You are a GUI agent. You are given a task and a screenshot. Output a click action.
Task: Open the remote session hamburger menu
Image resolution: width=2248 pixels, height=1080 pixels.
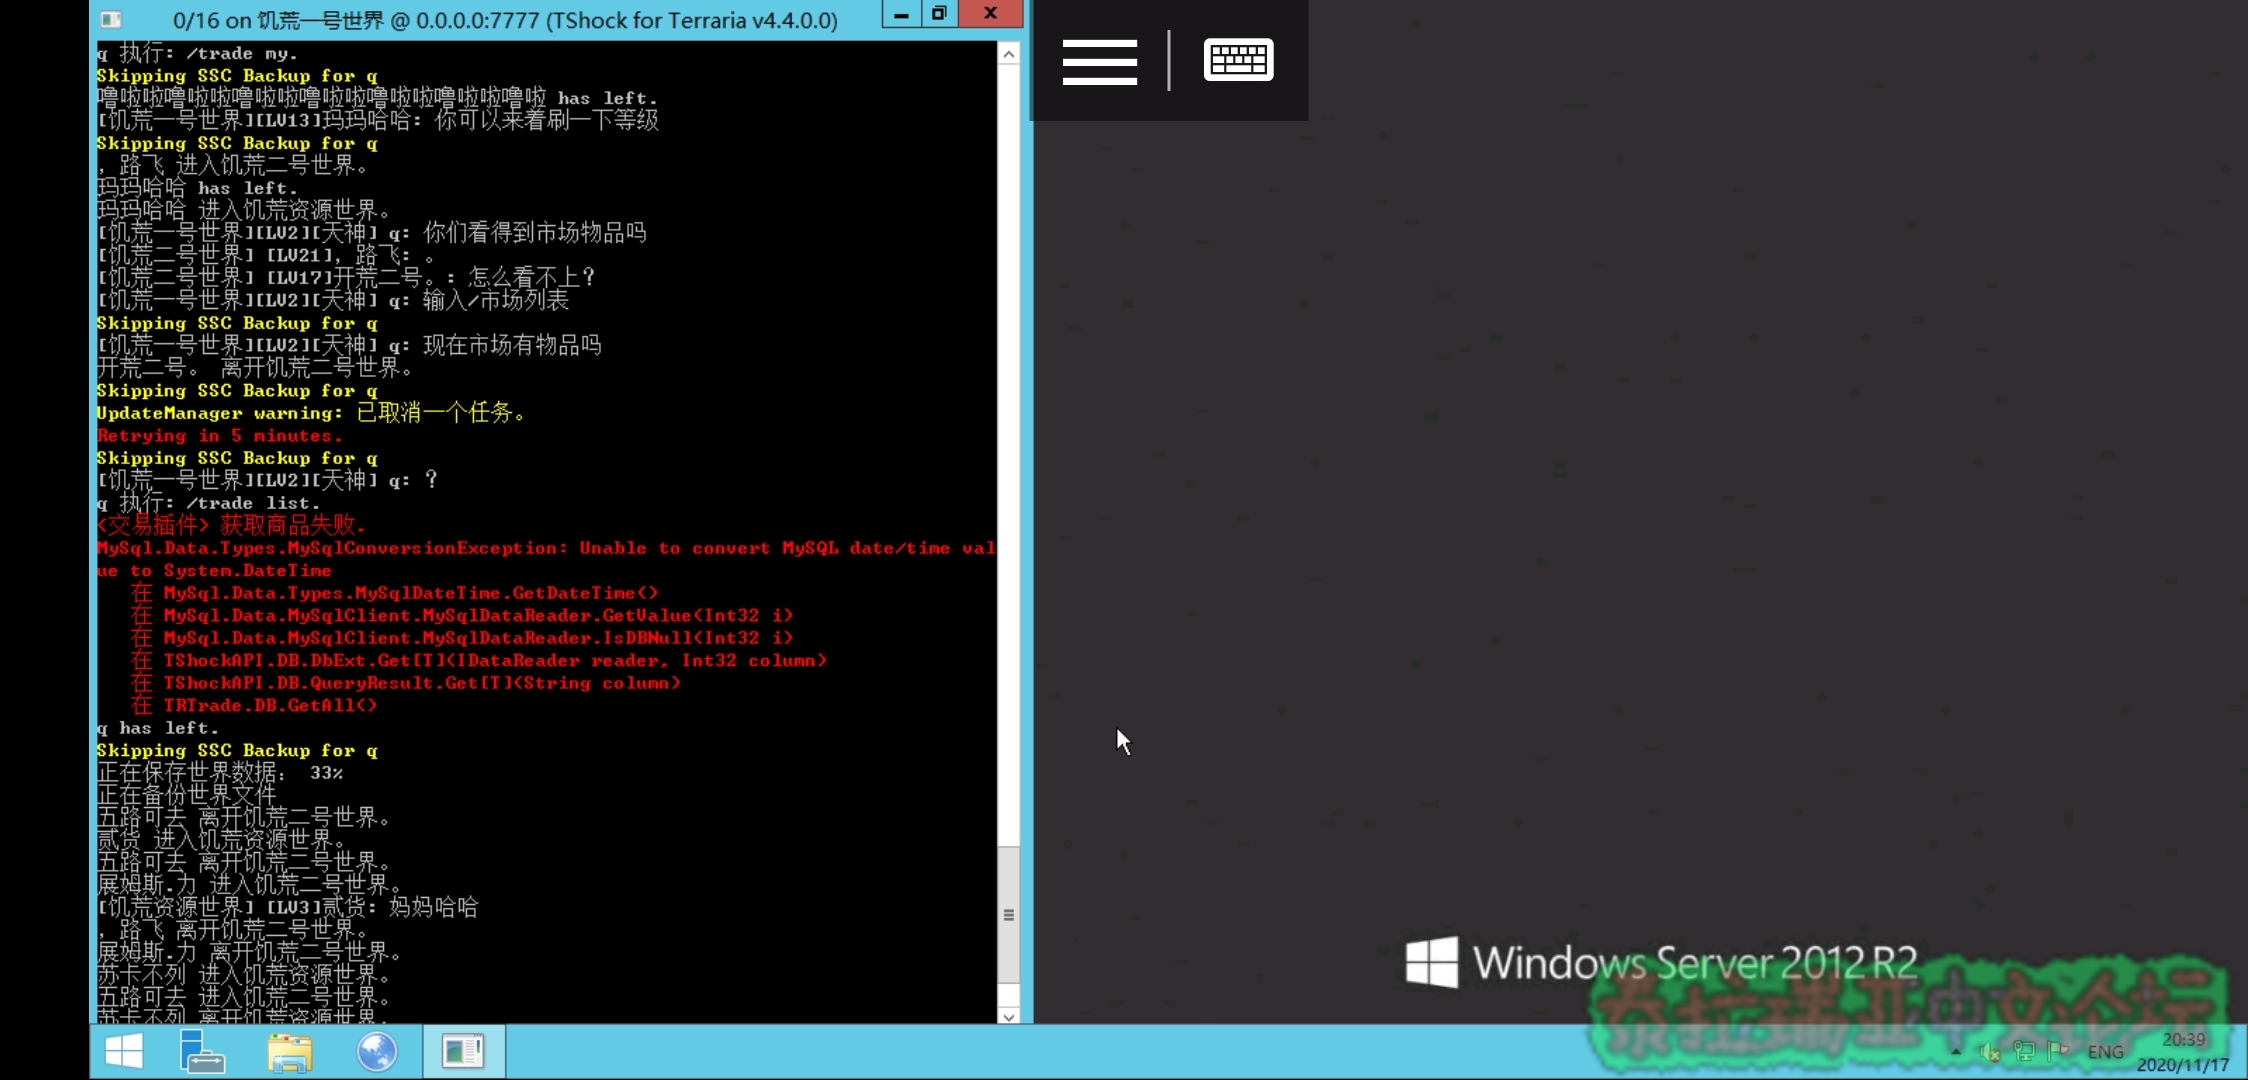click(1099, 61)
